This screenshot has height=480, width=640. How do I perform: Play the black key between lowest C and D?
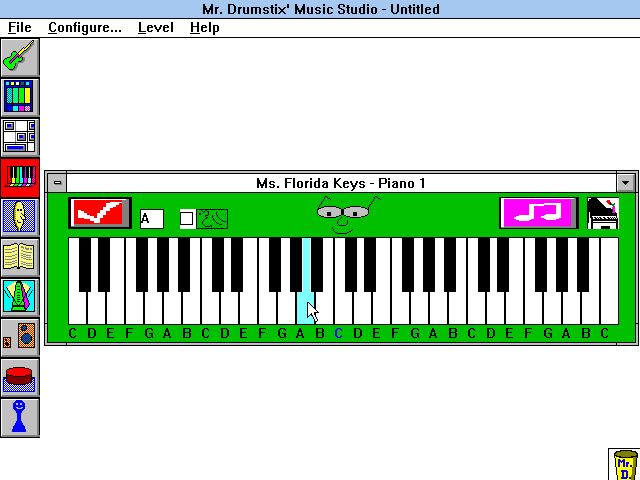85,264
